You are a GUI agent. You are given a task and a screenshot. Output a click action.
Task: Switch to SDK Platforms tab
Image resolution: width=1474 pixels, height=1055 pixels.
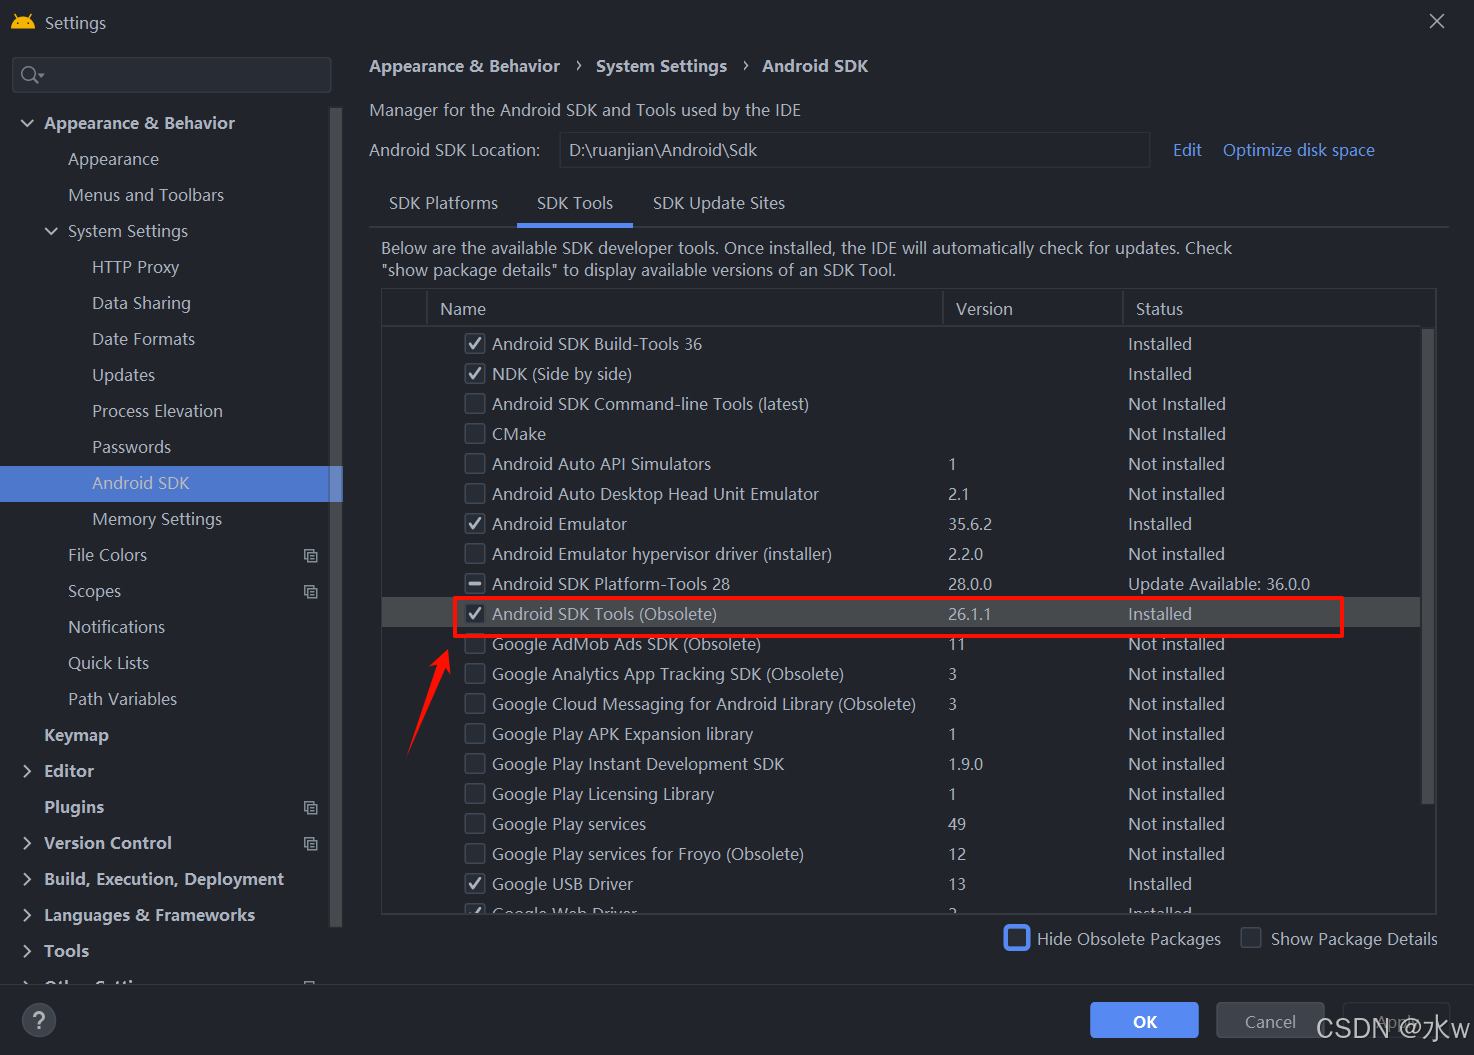pos(443,203)
